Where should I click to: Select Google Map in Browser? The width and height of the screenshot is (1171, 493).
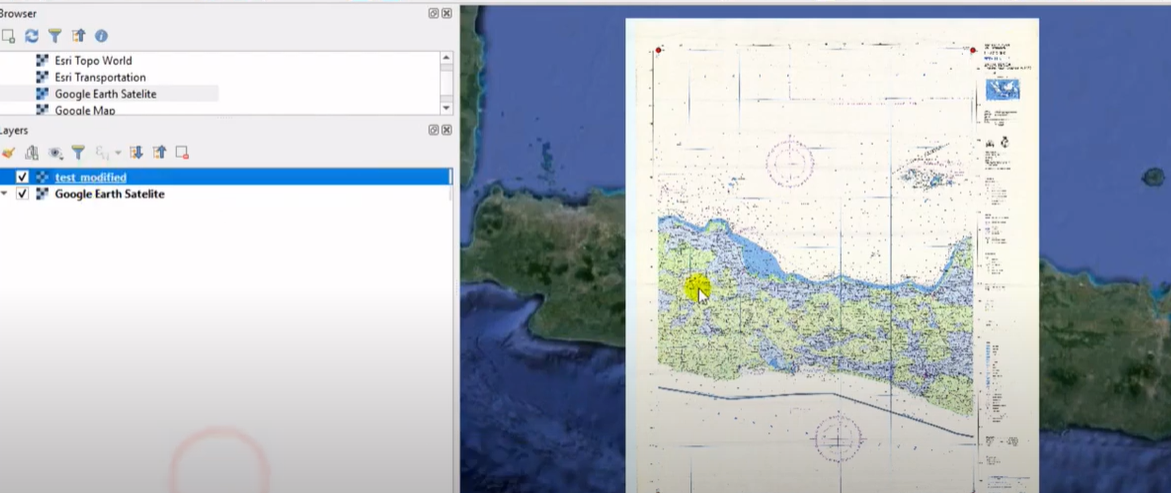(84, 110)
